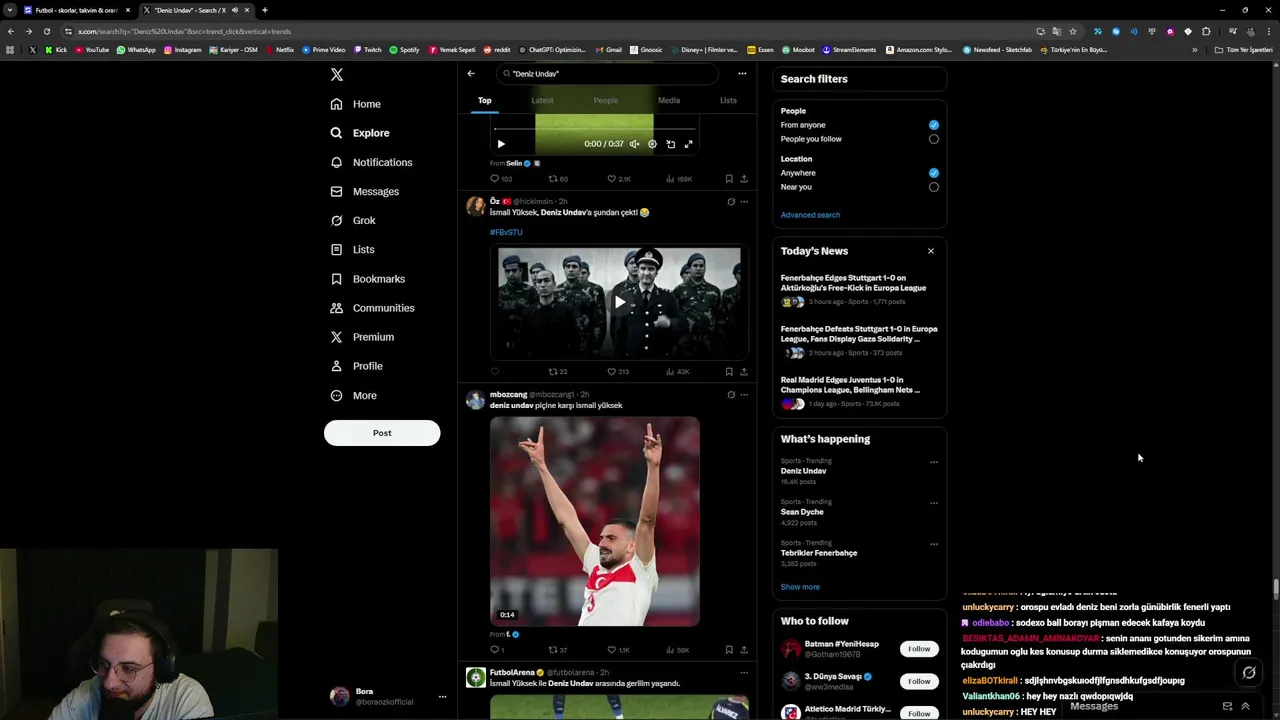The height and width of the screenshot is (720, 1280).
Task: Click Show more under What's happening
Action: pos(800,587)
